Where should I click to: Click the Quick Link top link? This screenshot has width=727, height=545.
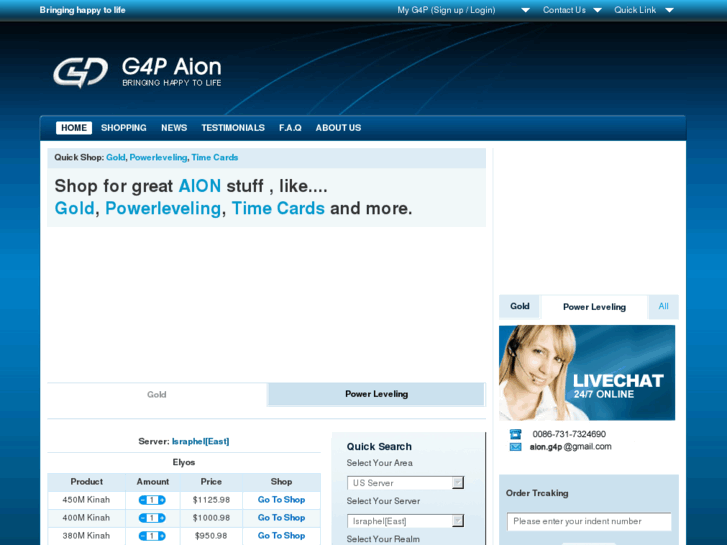(635, 10)
